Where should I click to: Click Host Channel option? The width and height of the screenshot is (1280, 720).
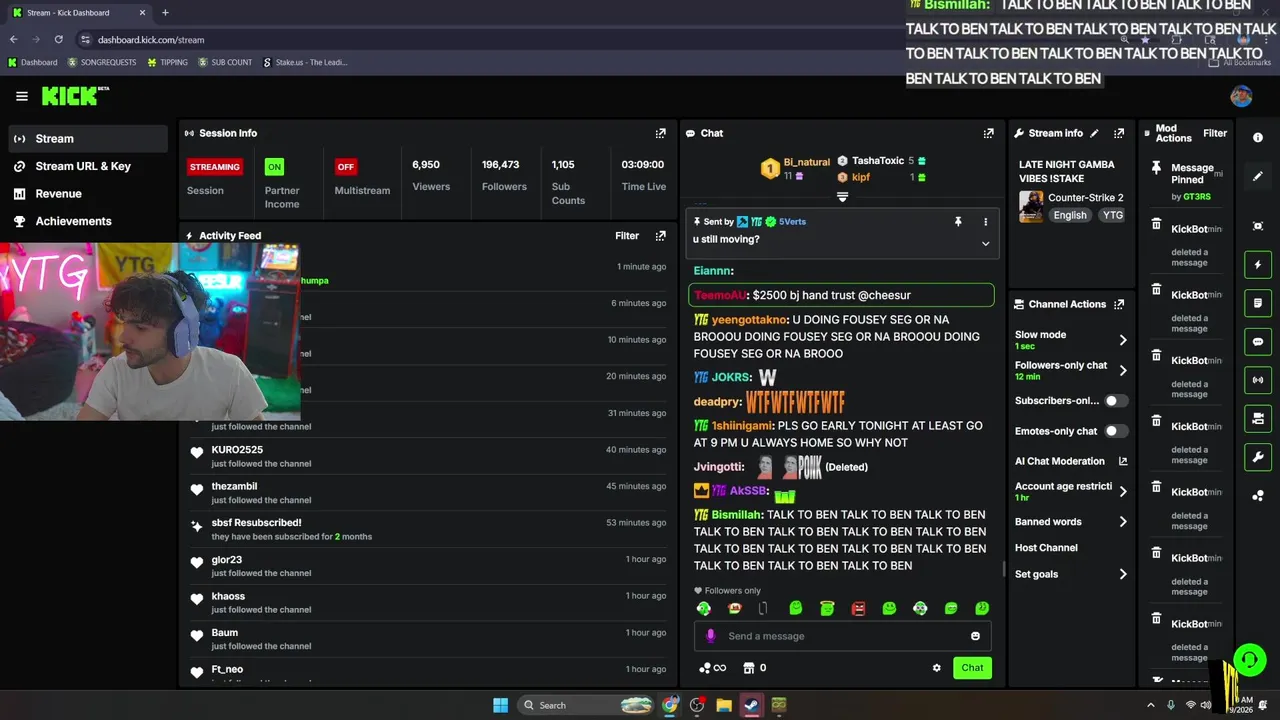click(x=1046, y=548)
